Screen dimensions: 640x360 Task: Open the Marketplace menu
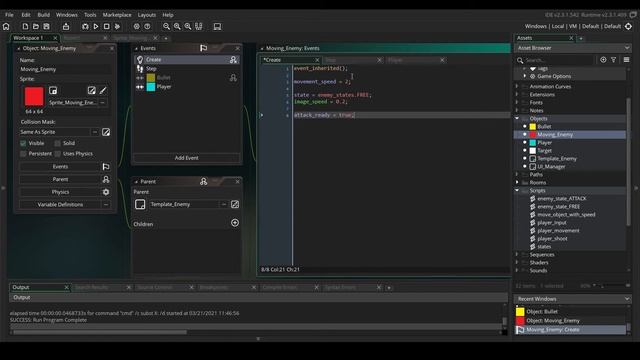point(117,15)
